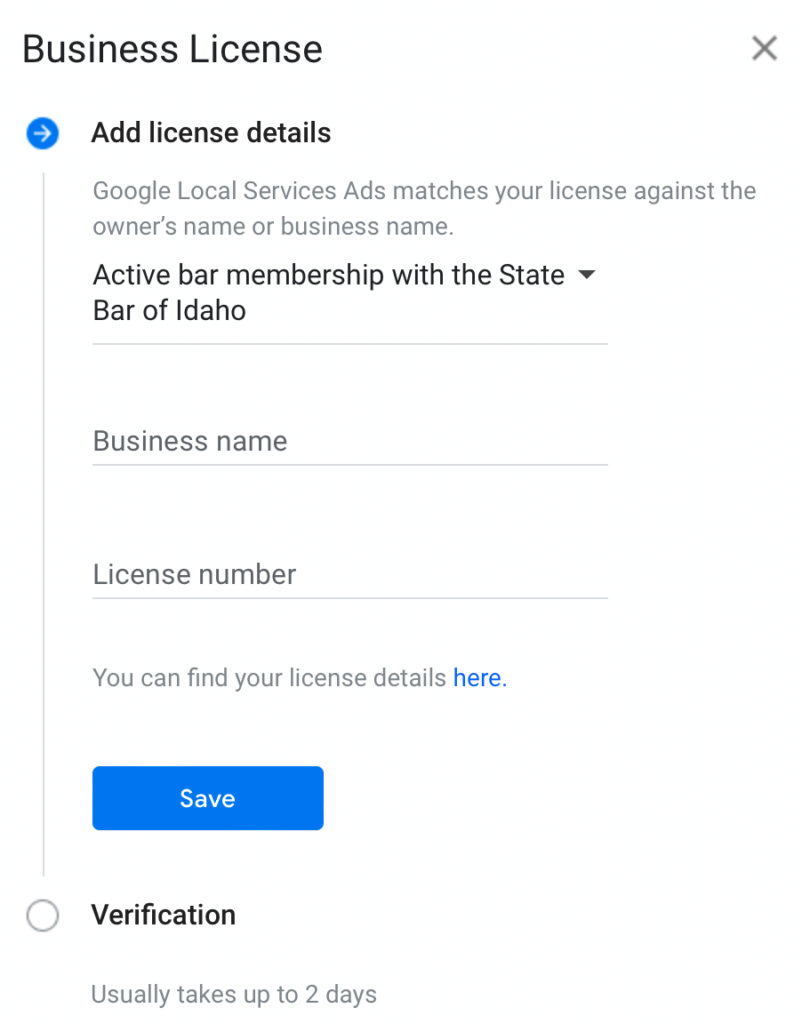Open the 'here' license details link

480,678
